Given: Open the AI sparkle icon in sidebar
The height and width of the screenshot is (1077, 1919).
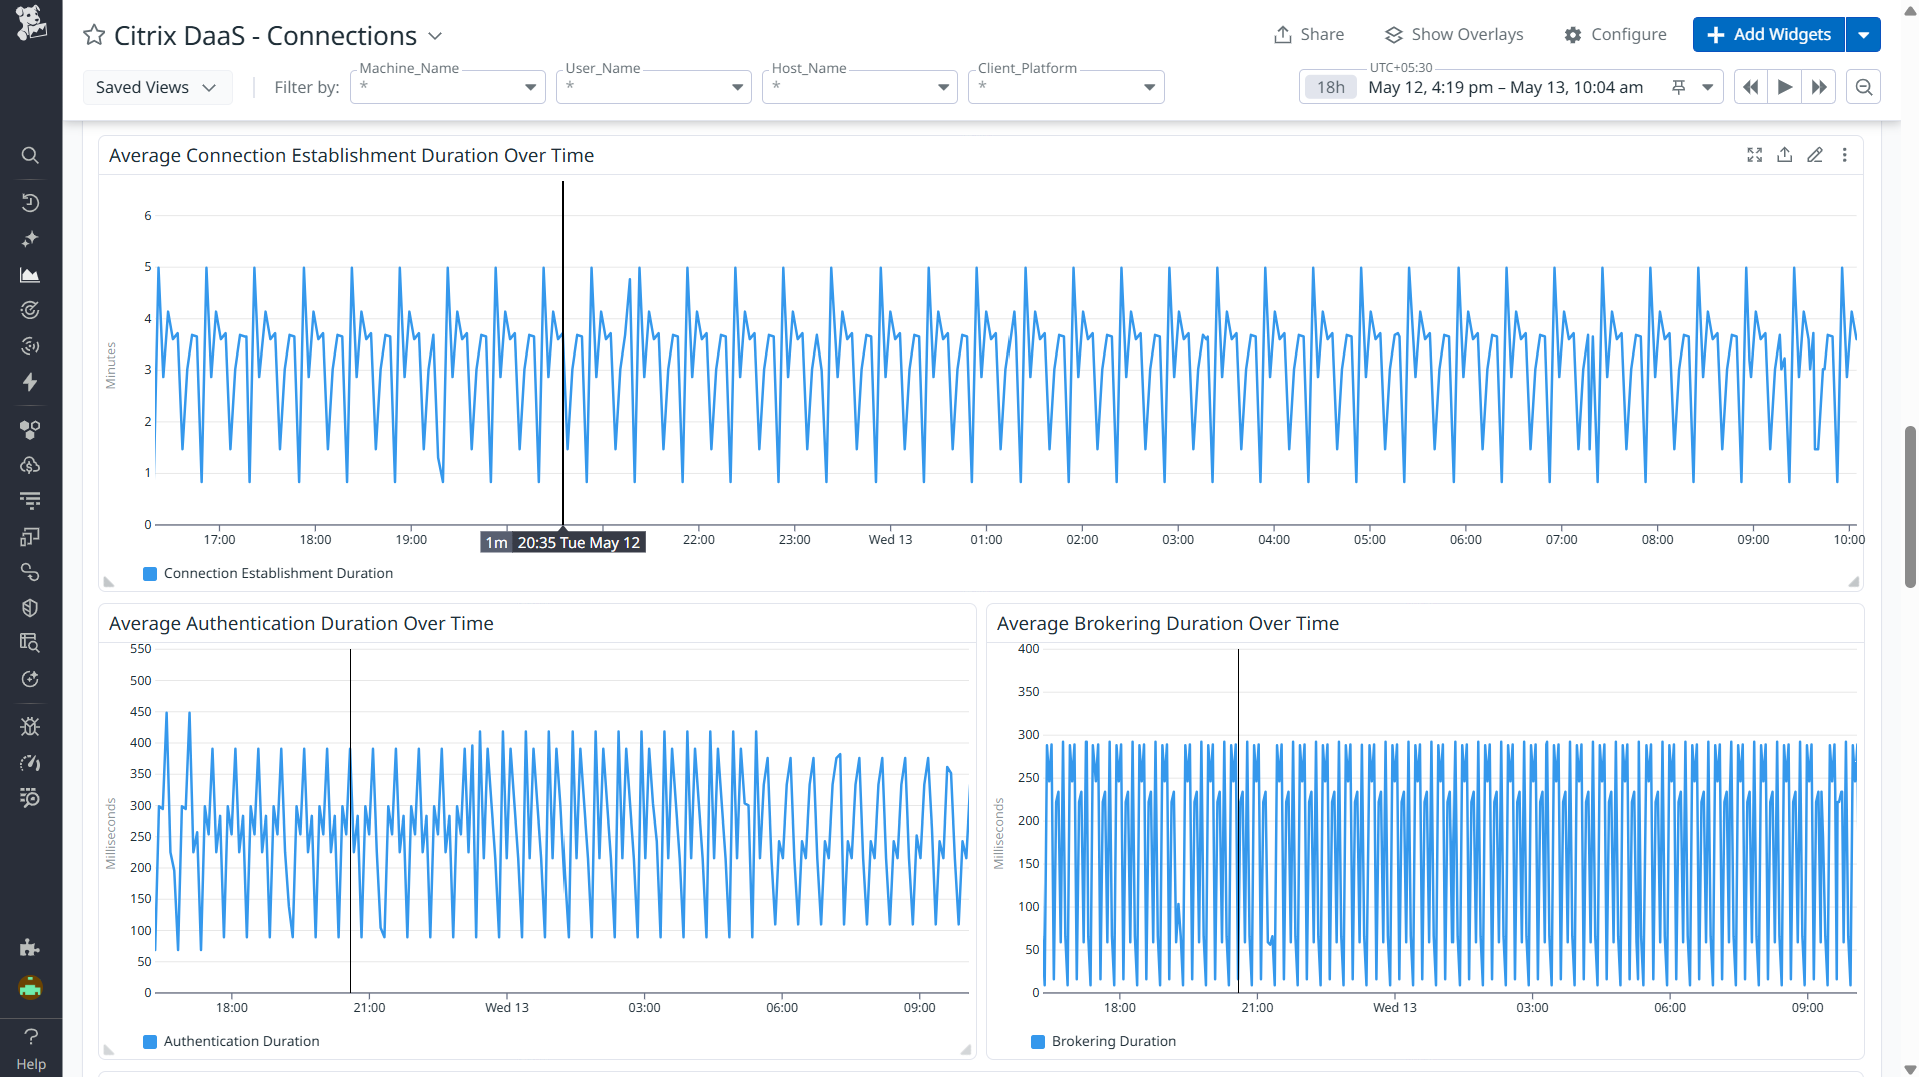Looking at the screenshot, I should coord(30,239).
